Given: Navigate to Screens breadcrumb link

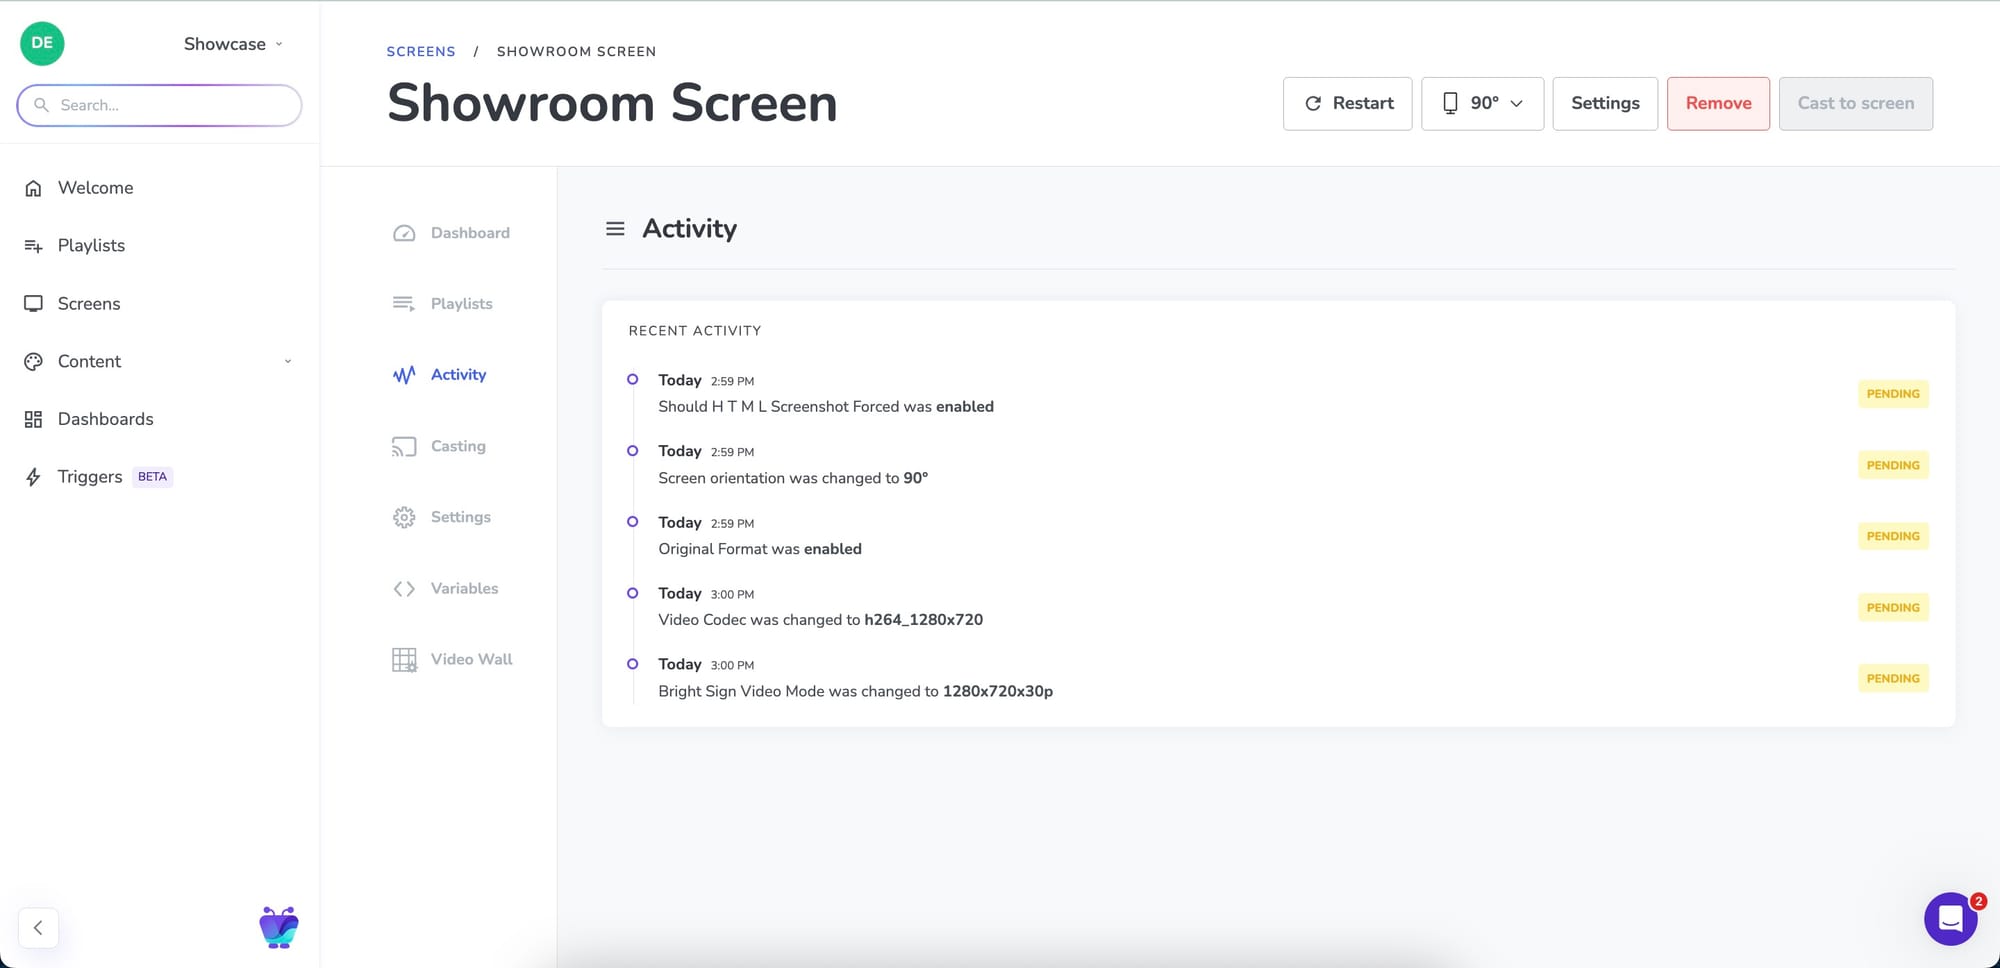Looking at the screenshot, I should 421,51.
